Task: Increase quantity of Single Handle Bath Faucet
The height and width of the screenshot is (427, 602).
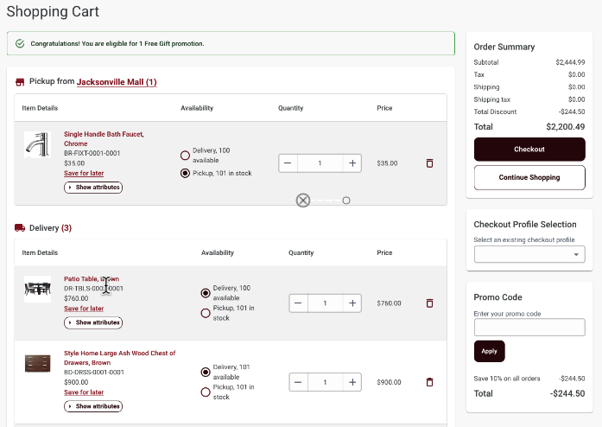Action: (x=353, y=163)
